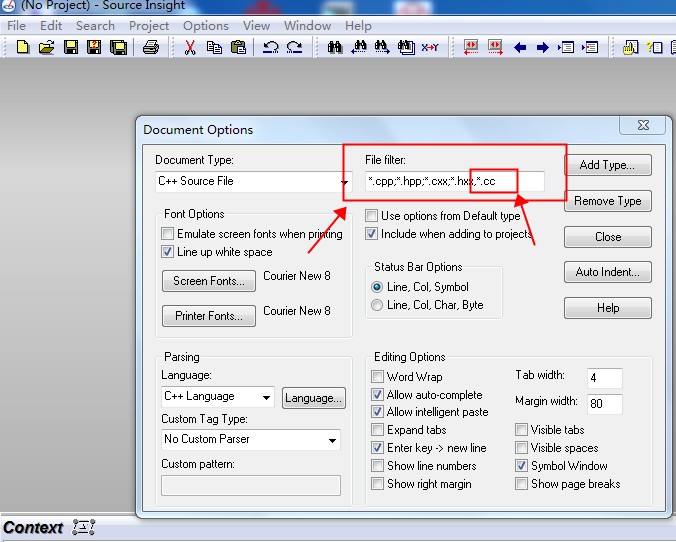Click the Copy icon

click(214, 47)
